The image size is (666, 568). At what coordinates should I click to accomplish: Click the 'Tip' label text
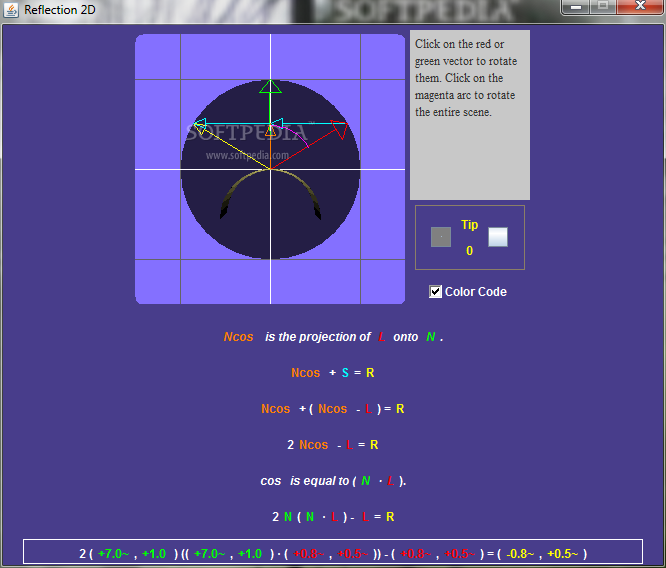pyautogui.click(x=469, y=224)
